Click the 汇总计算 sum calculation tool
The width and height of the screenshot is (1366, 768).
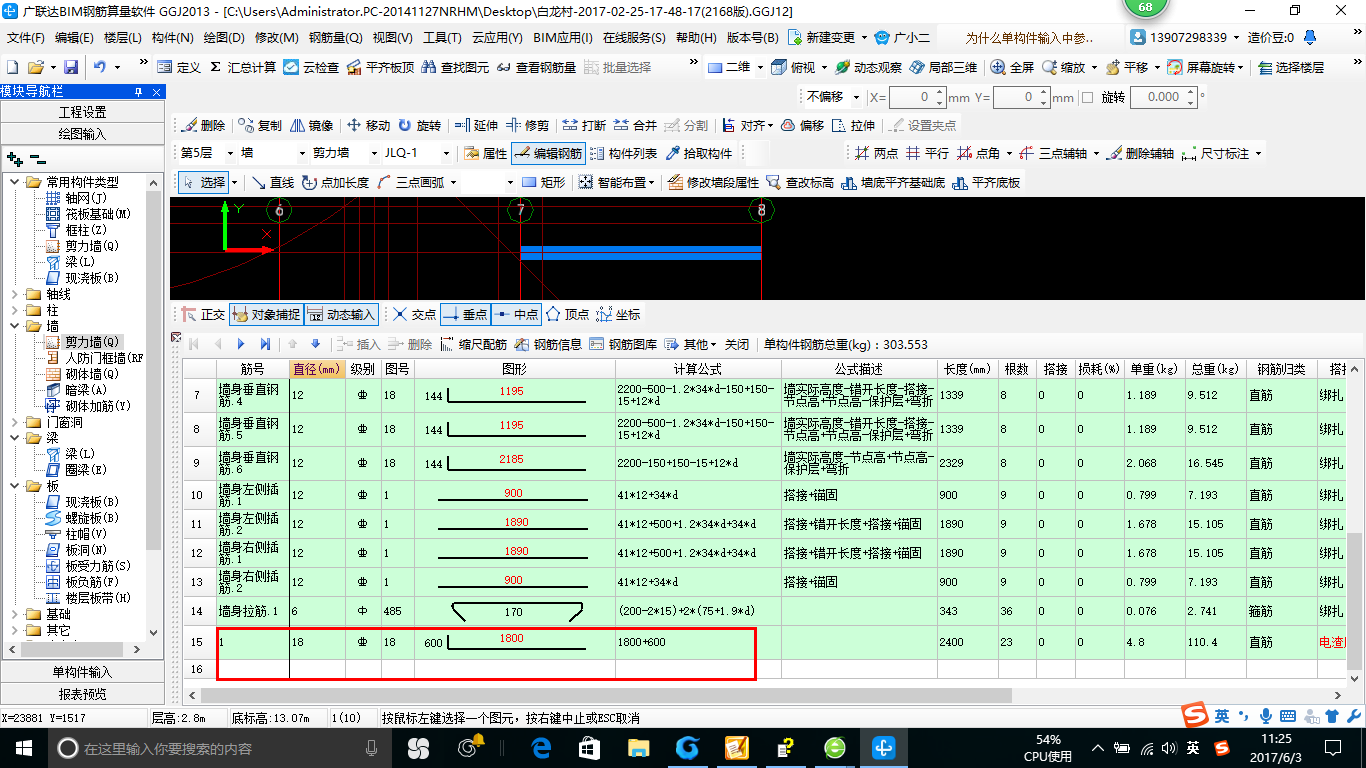243,67
